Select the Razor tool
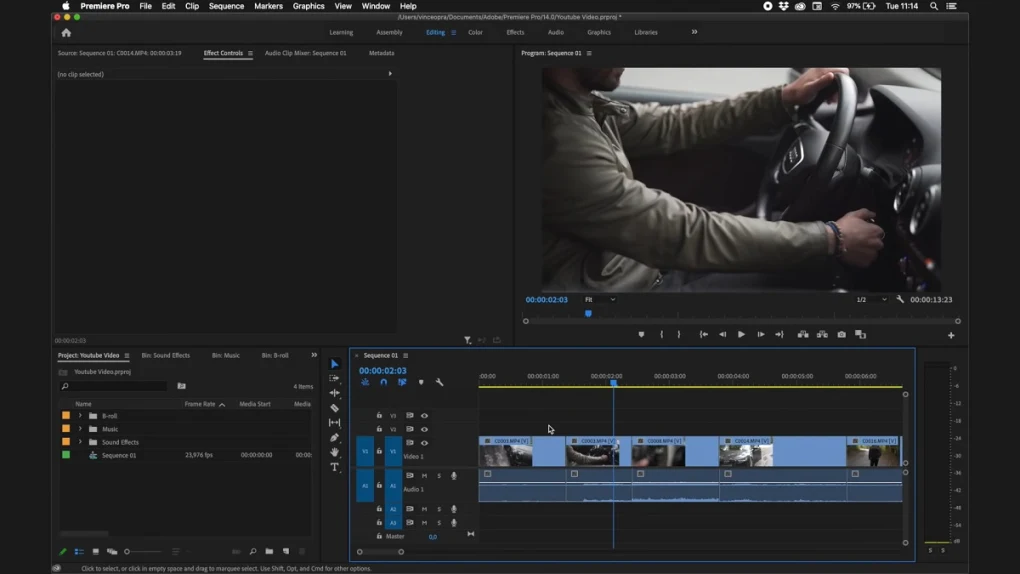Screen dimensions: 1020x574 [334, 408]
